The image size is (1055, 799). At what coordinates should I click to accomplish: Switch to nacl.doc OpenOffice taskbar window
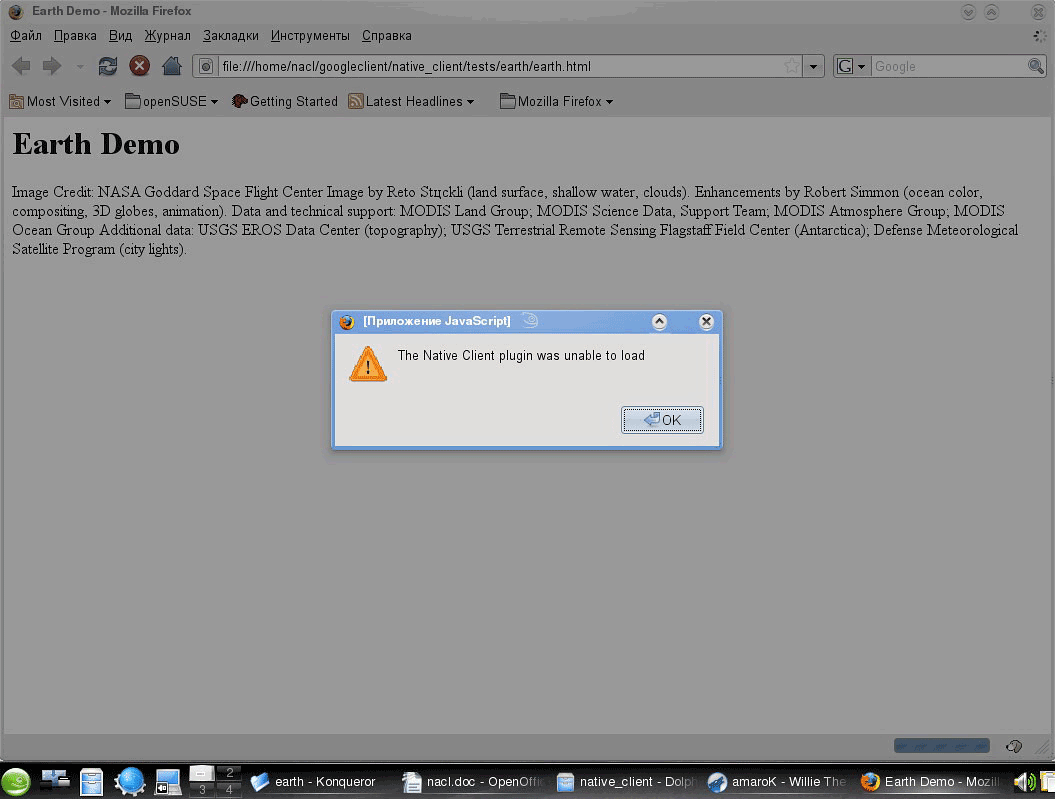coord(473,782)
